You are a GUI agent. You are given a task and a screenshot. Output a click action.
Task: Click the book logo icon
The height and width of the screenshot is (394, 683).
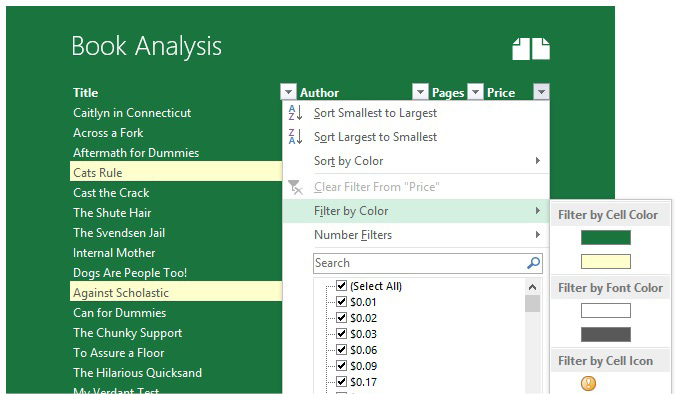coord(531,48)
